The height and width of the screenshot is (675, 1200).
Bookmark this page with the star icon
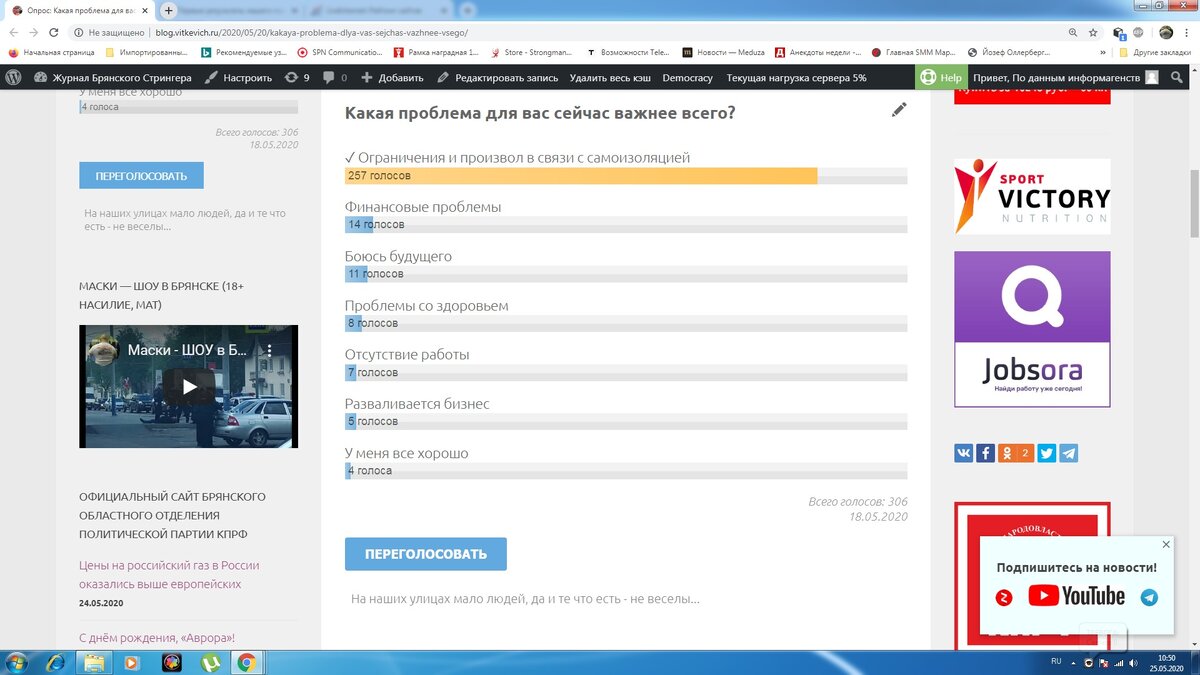(1094, 32)
